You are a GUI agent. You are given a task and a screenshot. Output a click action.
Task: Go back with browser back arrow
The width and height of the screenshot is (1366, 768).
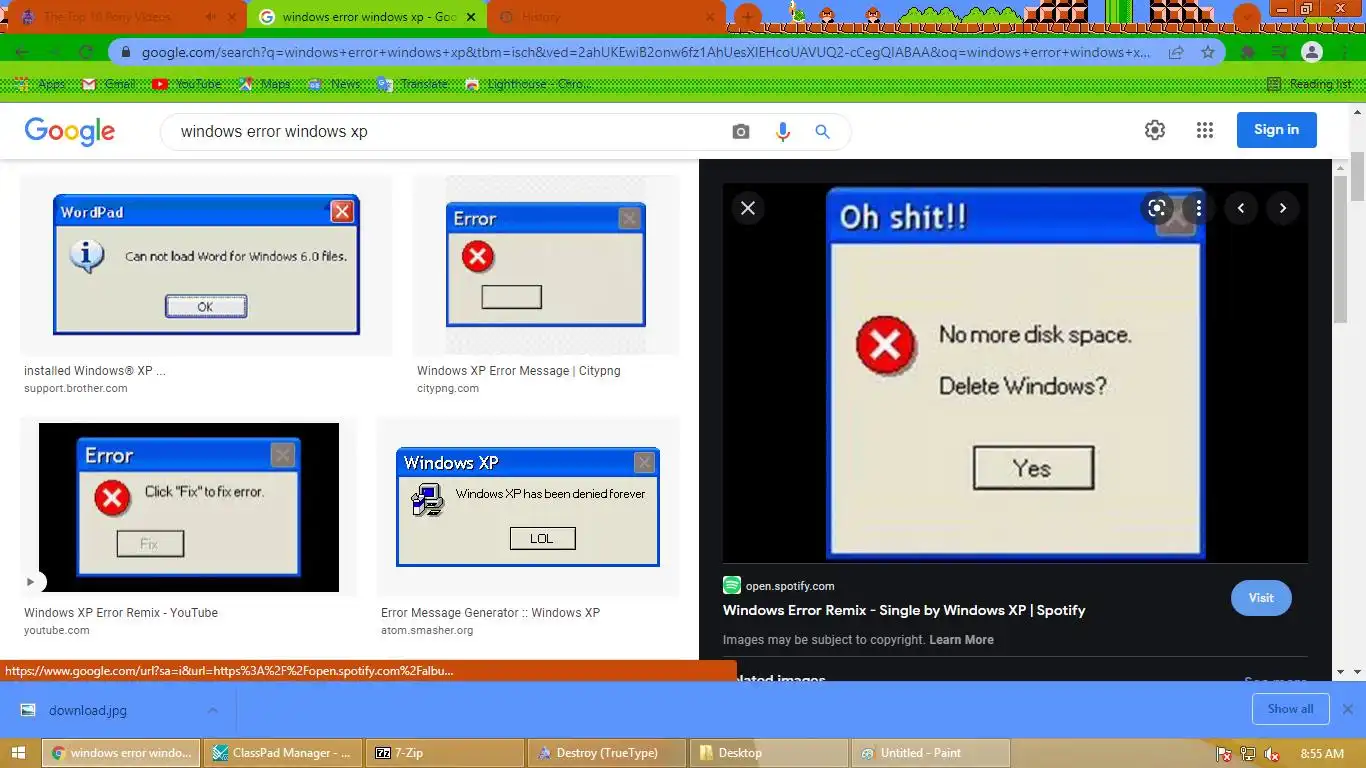click(22, 52)
